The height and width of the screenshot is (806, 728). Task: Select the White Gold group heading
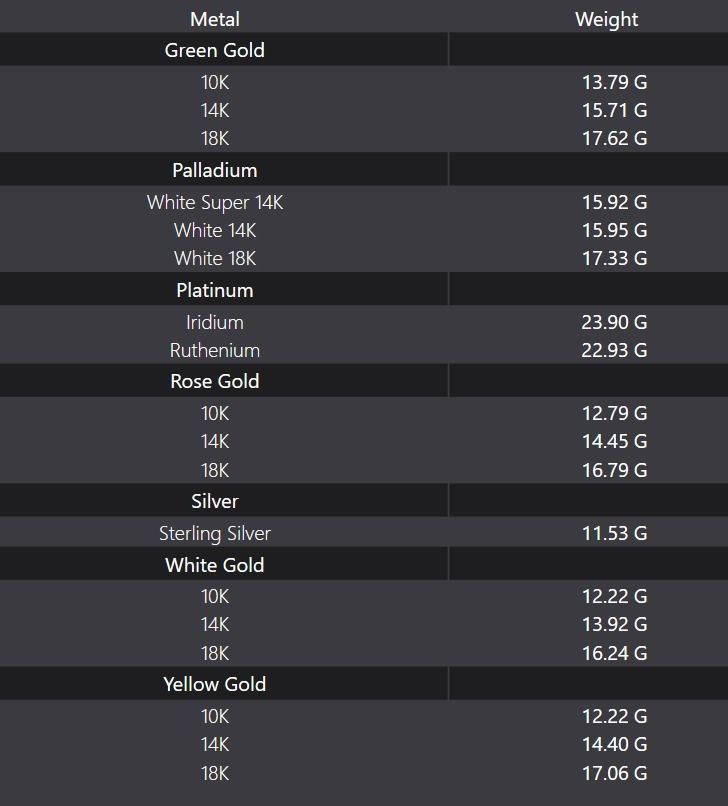coord(214,565)
